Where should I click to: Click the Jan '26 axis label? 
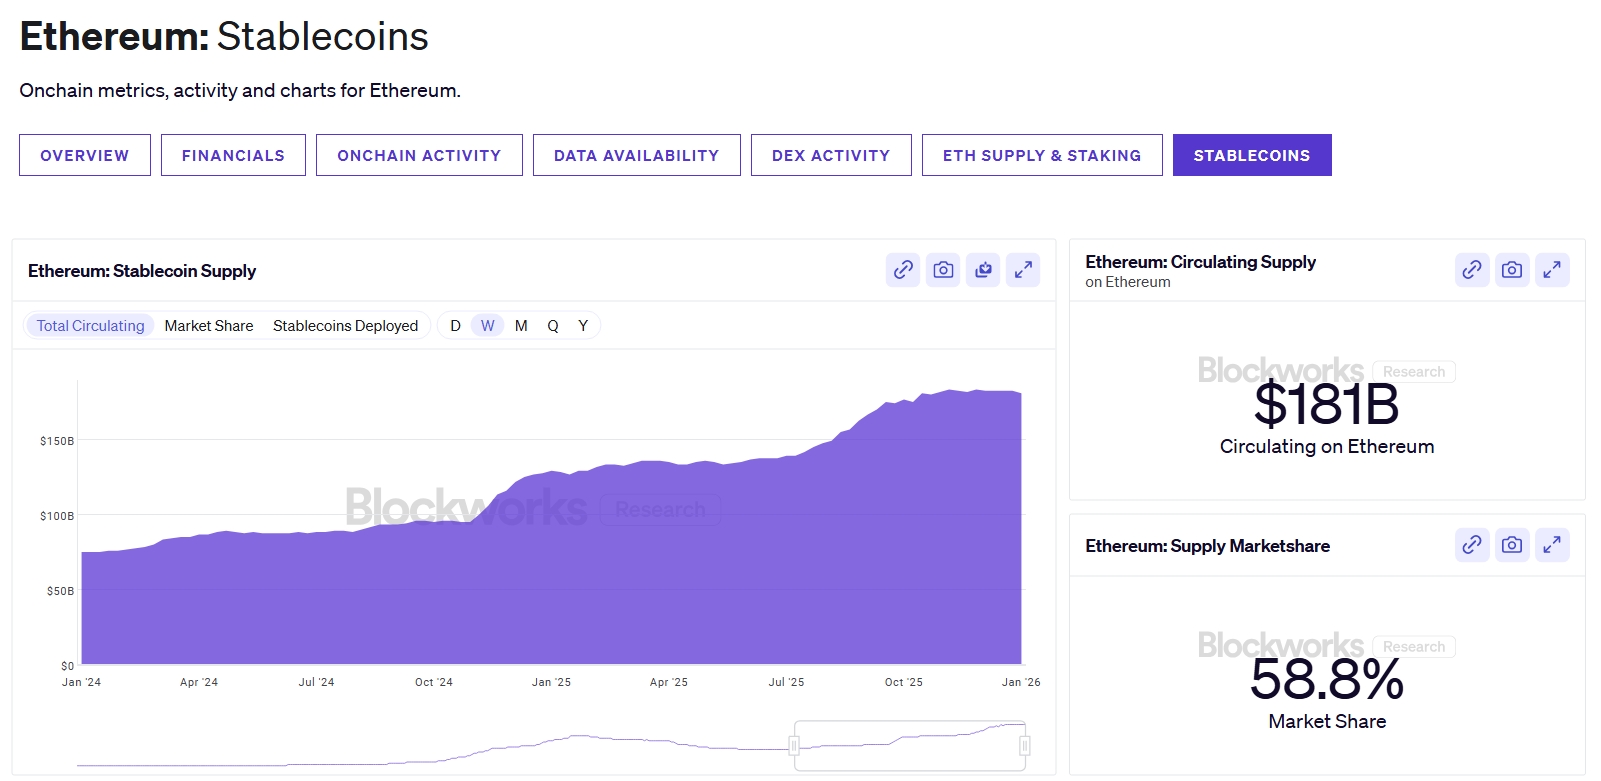[x=1021, y=682]
